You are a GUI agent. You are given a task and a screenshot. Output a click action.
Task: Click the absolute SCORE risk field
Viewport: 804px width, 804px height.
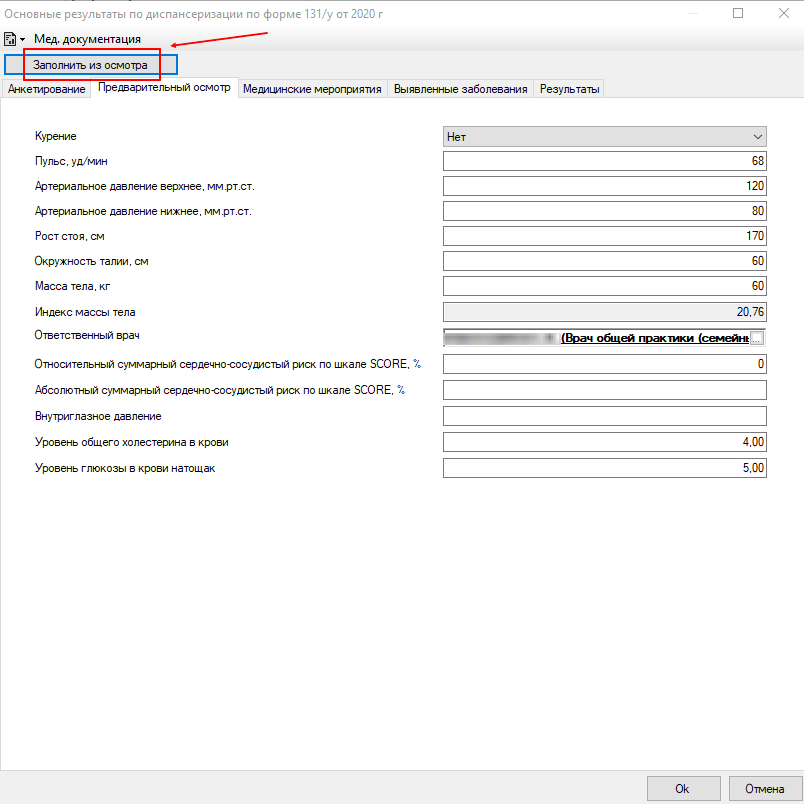tap(604, 390)
